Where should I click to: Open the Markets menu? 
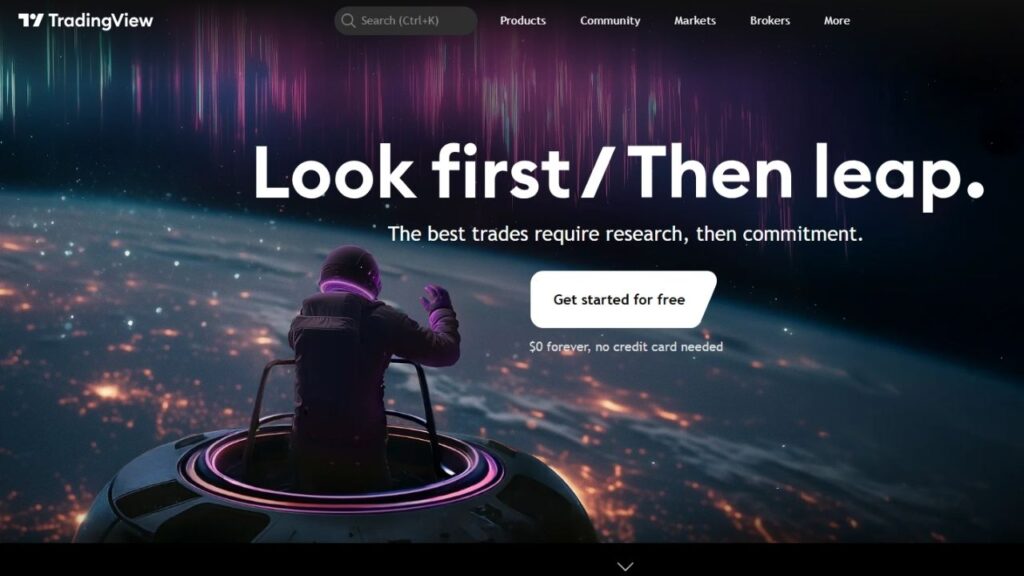(x=695, y=21)
